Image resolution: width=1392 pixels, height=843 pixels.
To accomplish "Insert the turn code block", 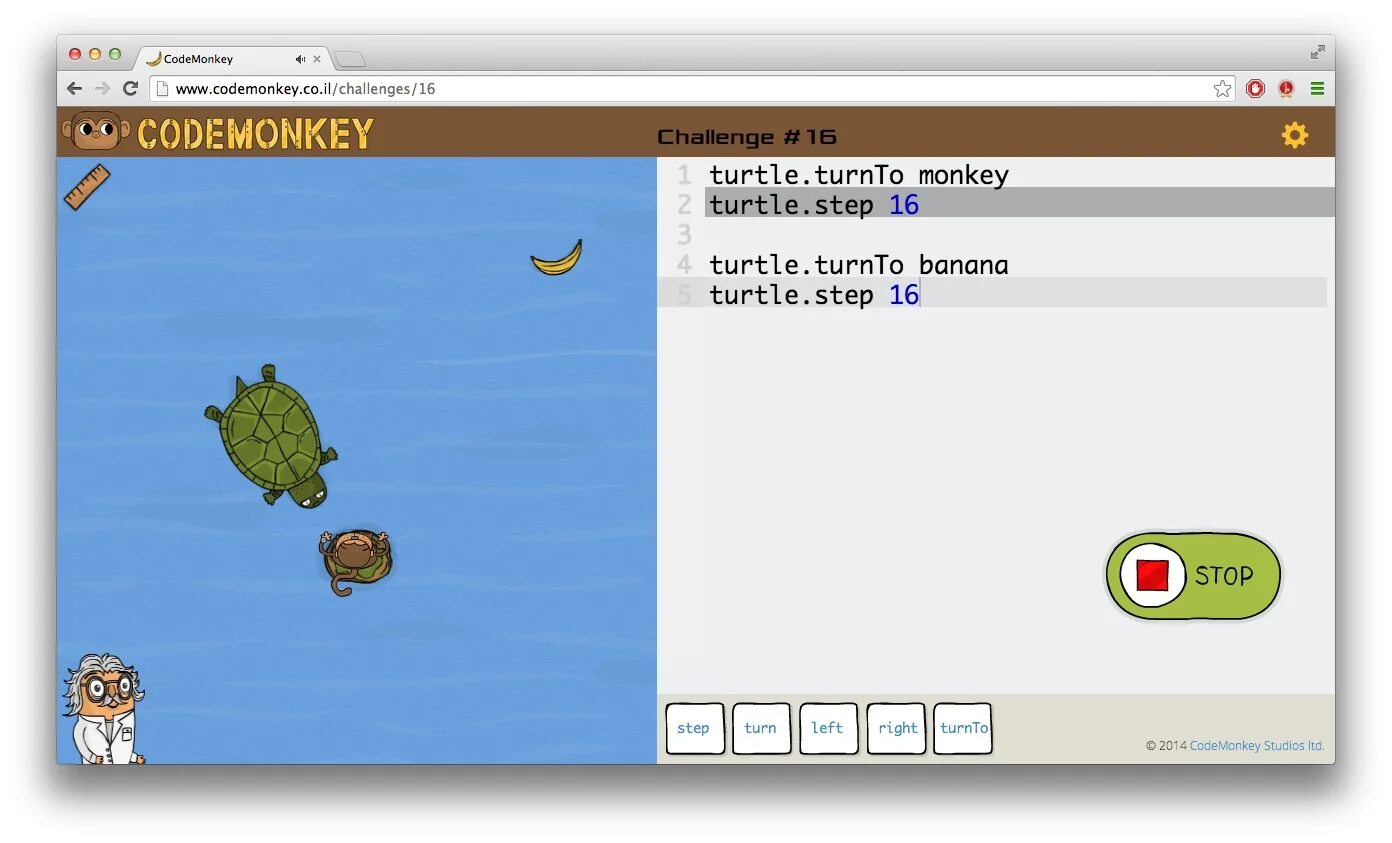I will [761, 728].
